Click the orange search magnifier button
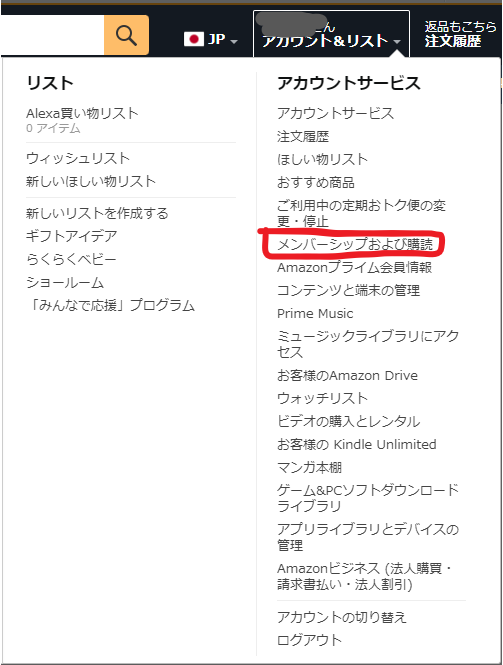503x665 pixels. (126, 35)
